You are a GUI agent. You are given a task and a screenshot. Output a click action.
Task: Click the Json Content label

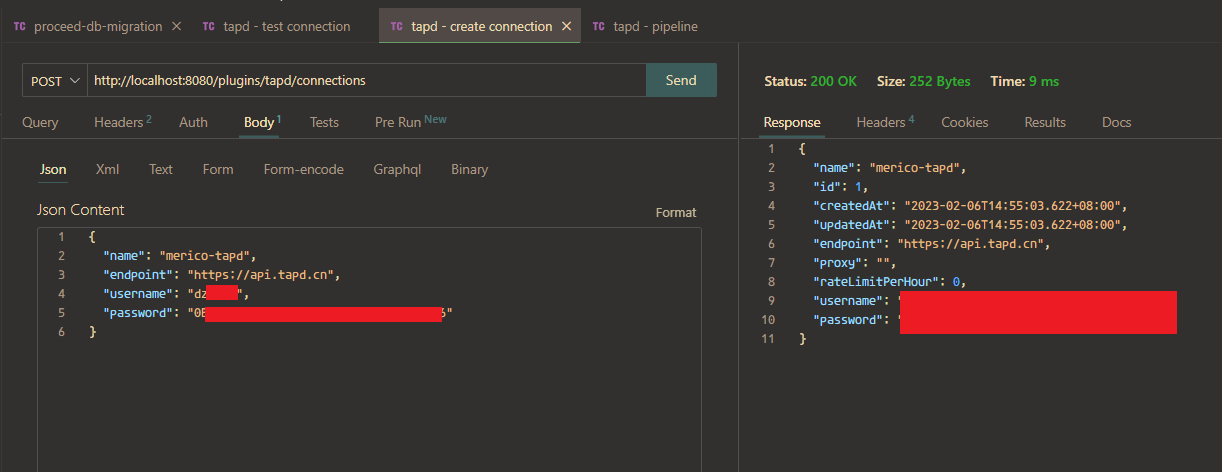pyautogui.click(x=81, y=210)
